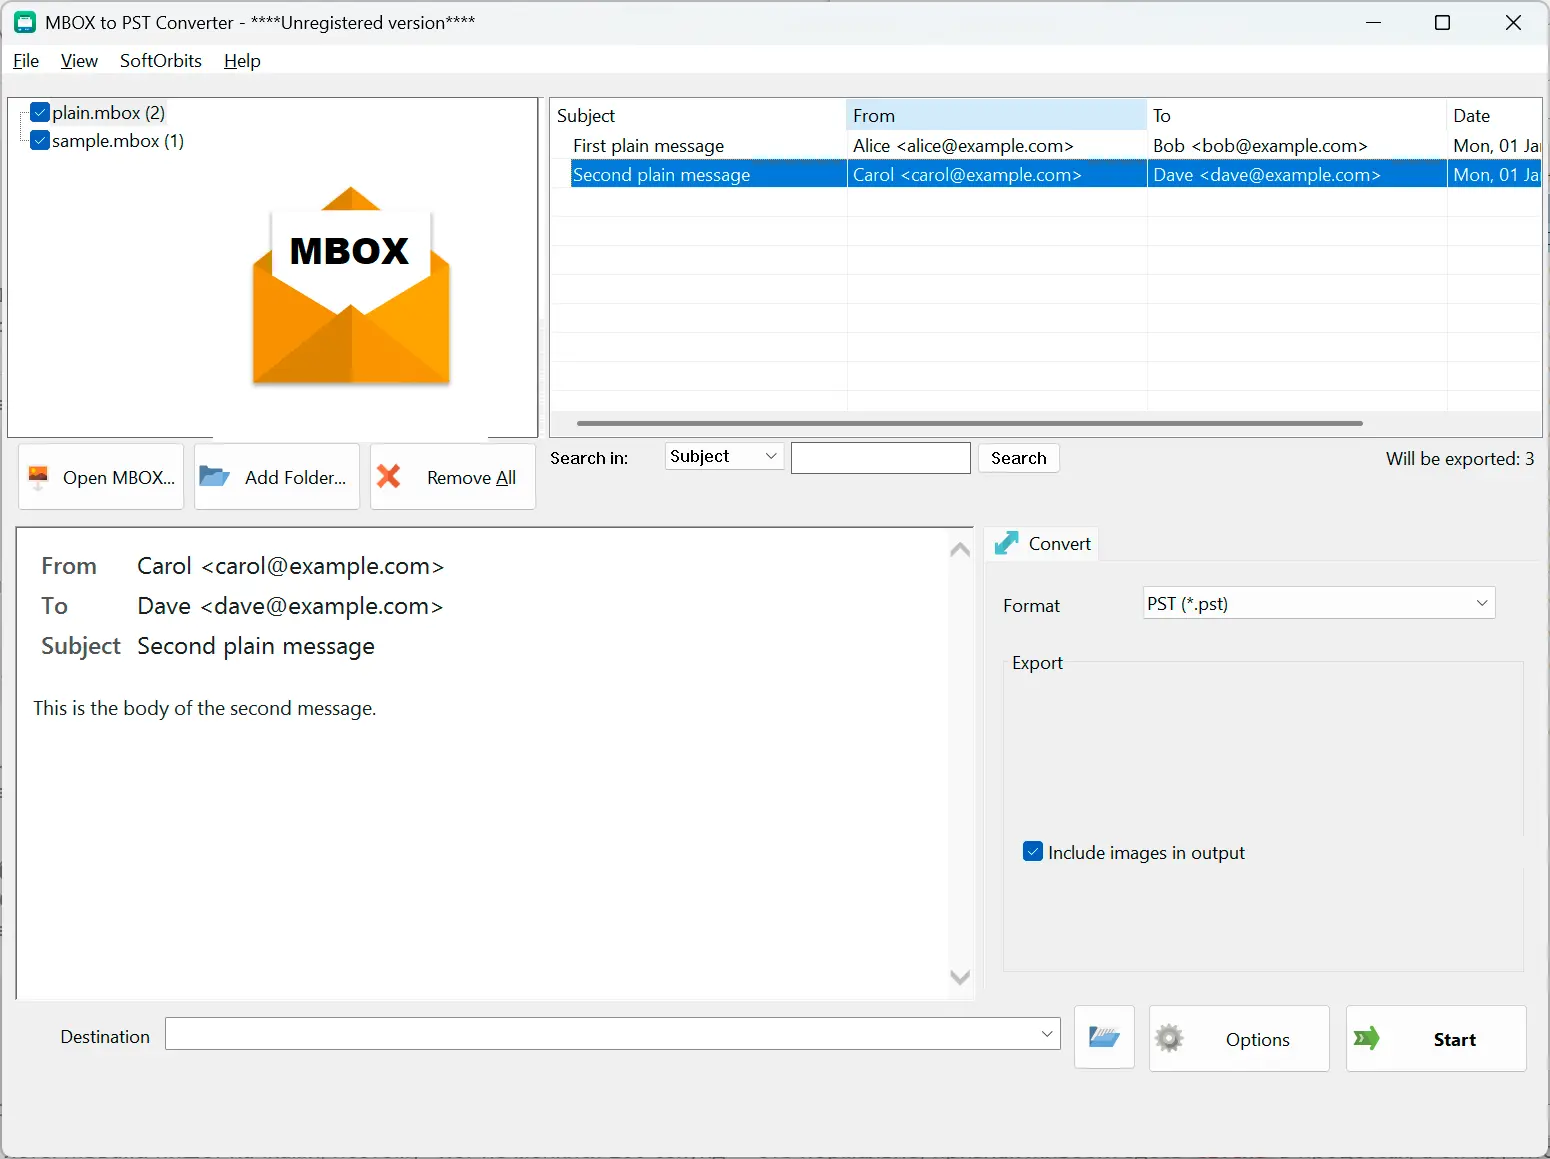Open the Format PST dropdown
Image resolution: width=1550 pixels, height=1159 pixels.
point(1319,603)
